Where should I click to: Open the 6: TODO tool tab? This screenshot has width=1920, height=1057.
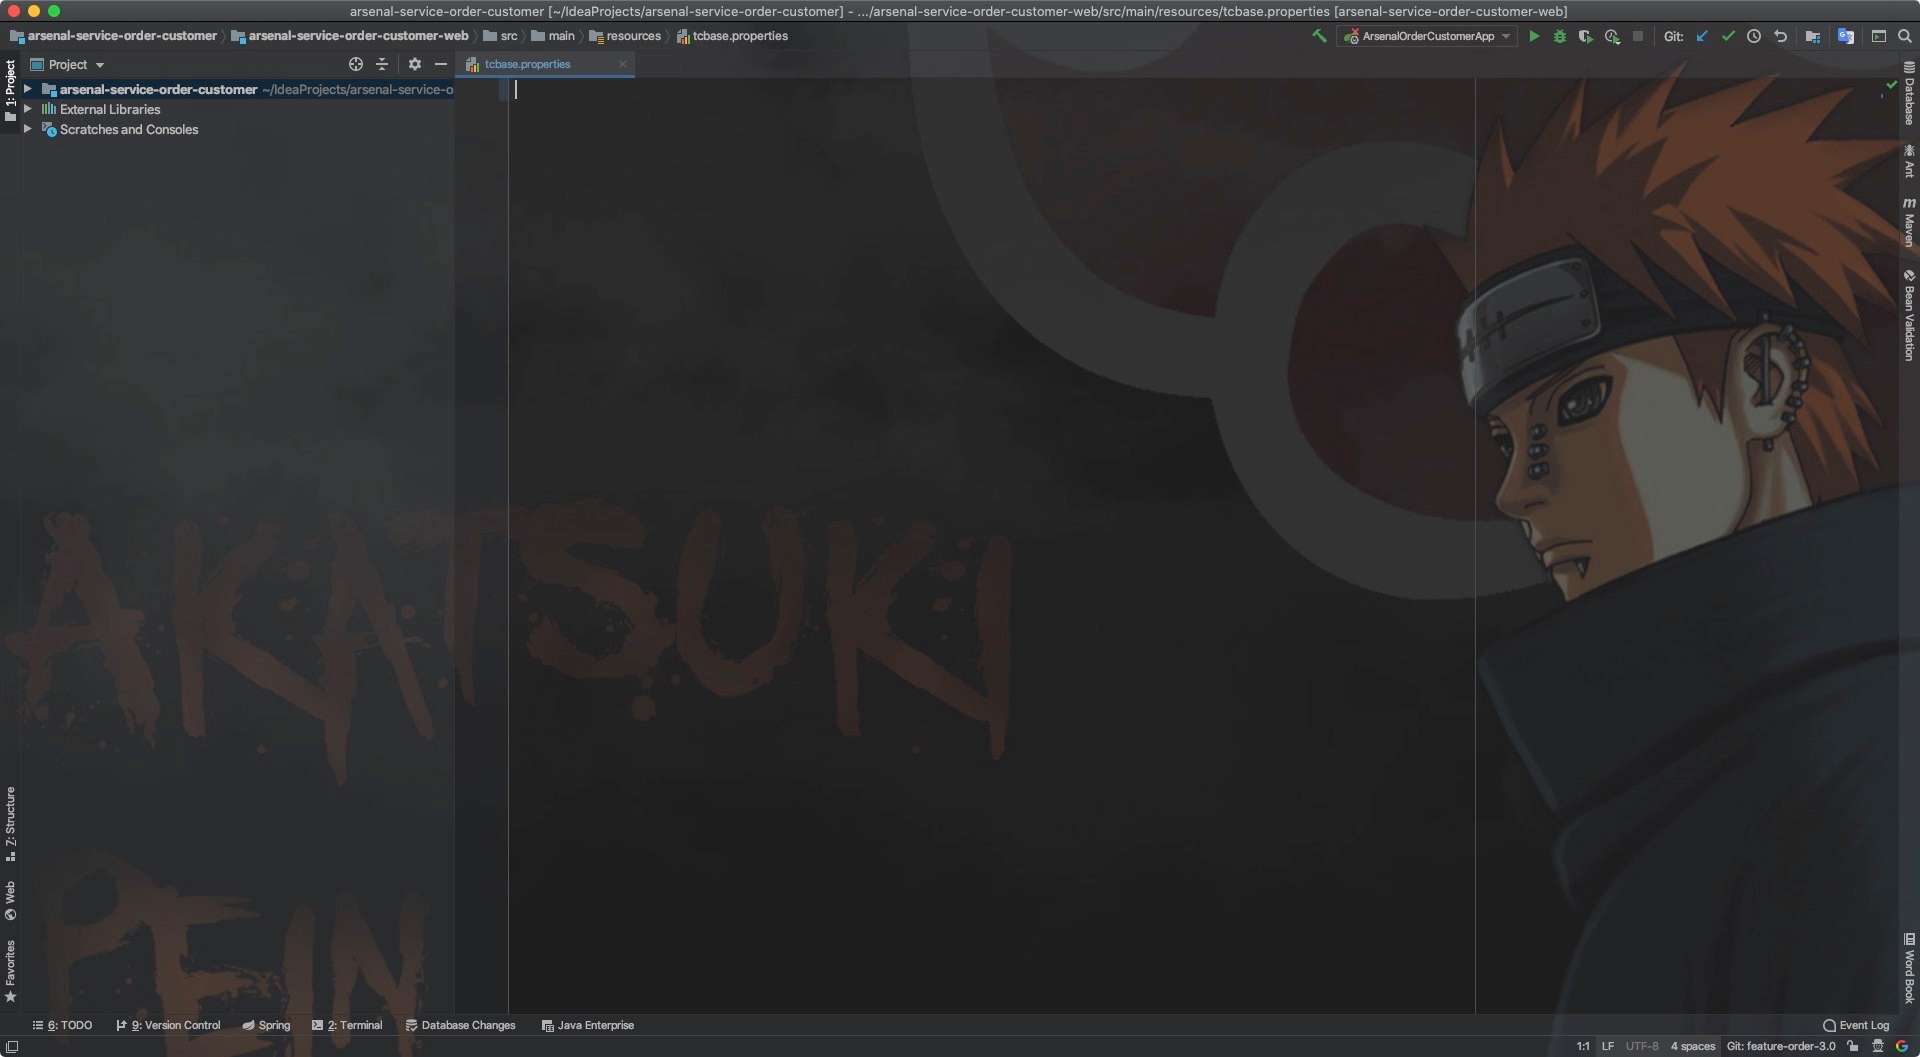62,1025
